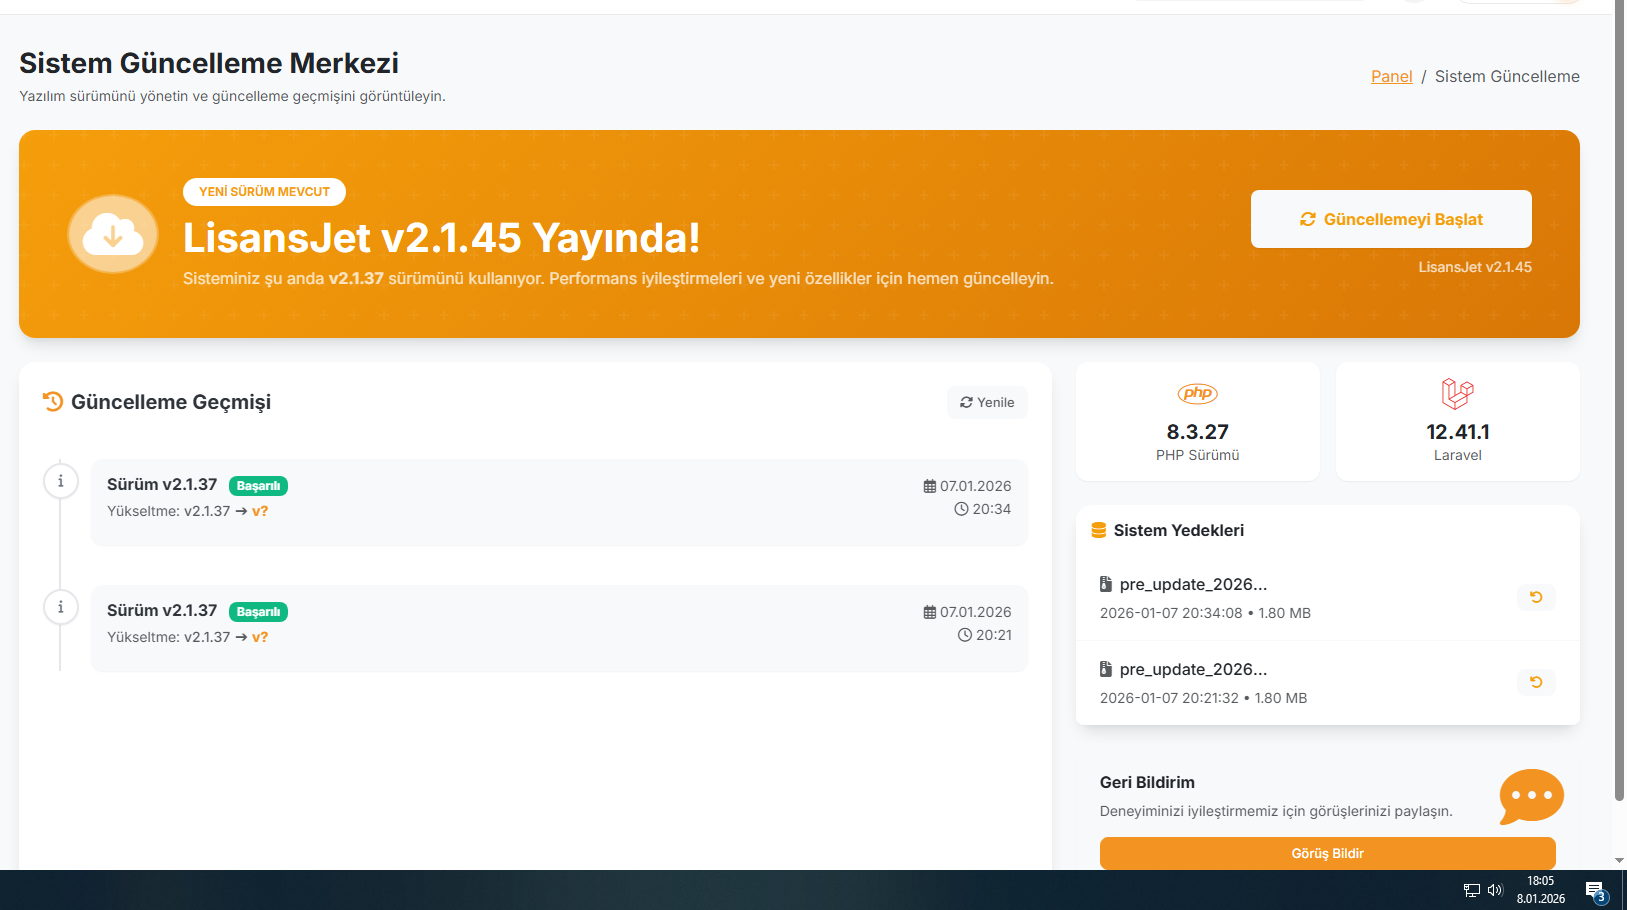Screen dimensions: 1627x910
Task: Click the Geri Bildirim heading
Action: pyautogui.click(x=1147, y=782)
